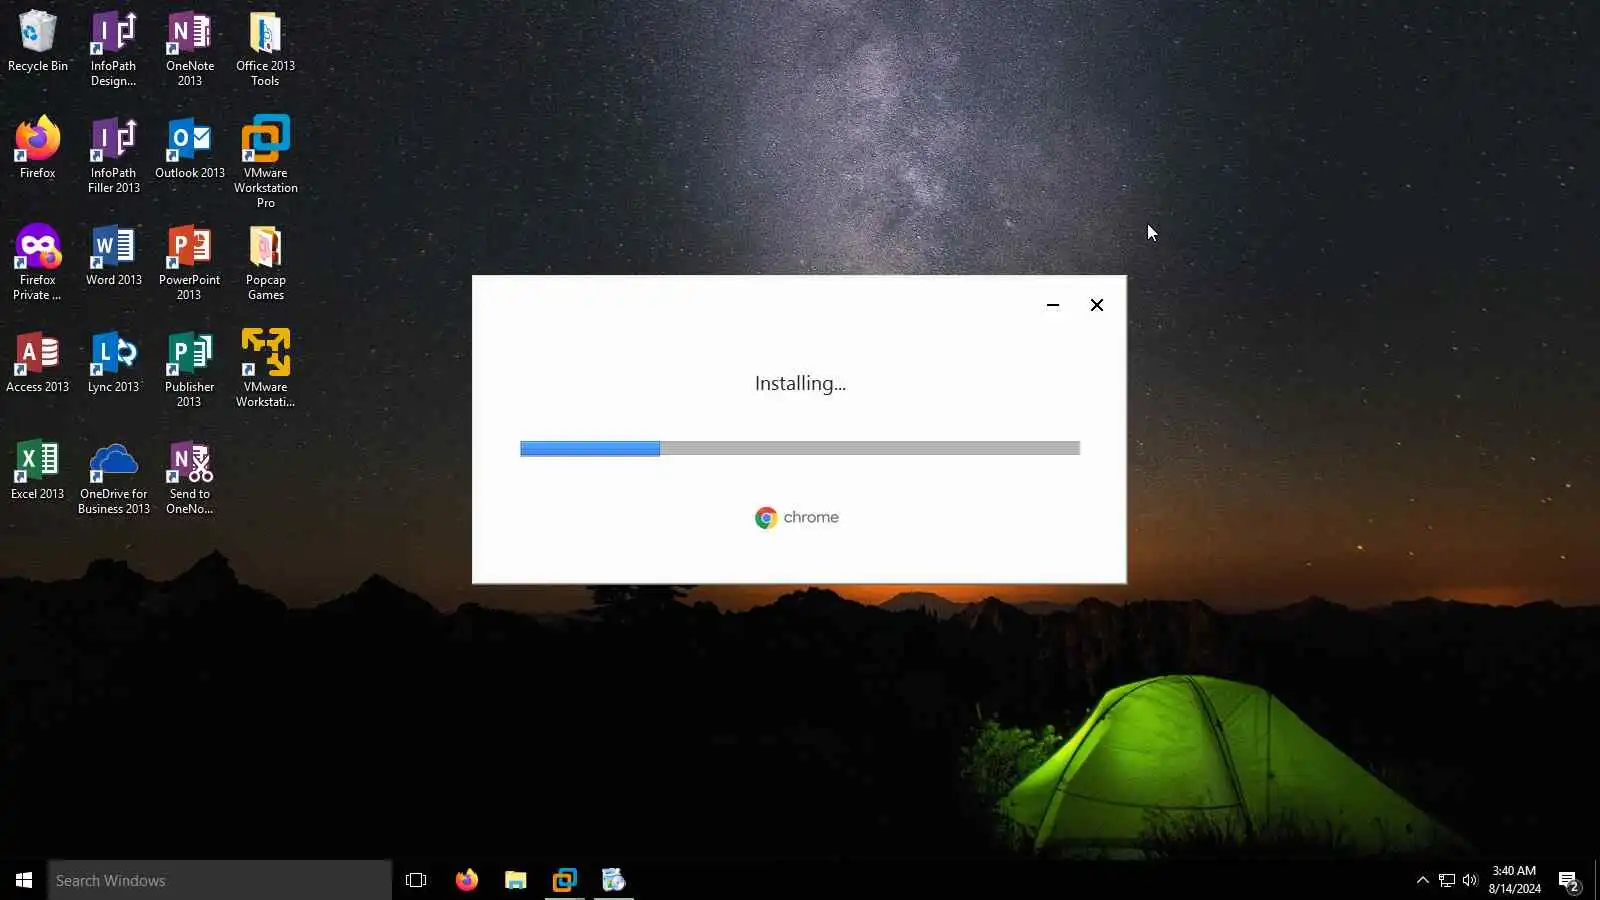Click the "Installing..." status text

800,384
